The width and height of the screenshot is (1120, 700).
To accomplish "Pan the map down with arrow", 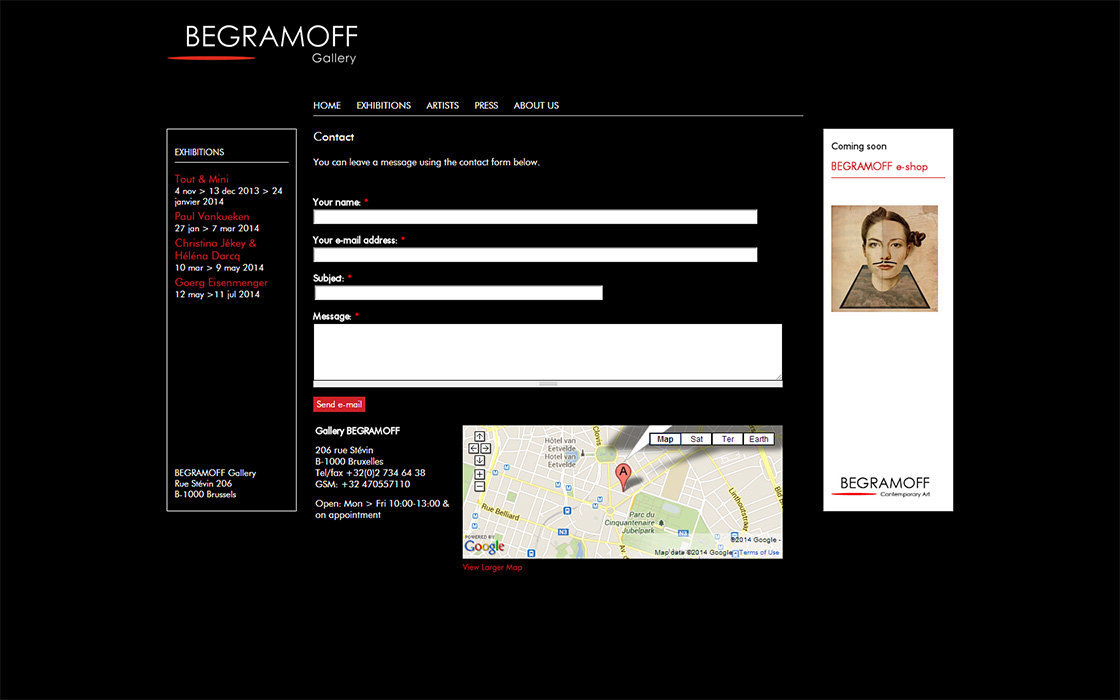I will (479, 460).
